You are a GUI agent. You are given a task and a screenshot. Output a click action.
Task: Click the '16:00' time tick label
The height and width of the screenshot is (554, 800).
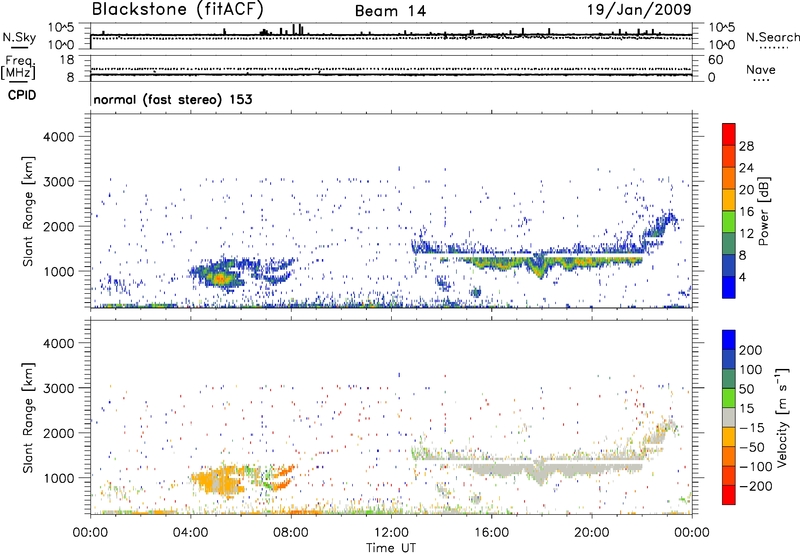(491, 533)
